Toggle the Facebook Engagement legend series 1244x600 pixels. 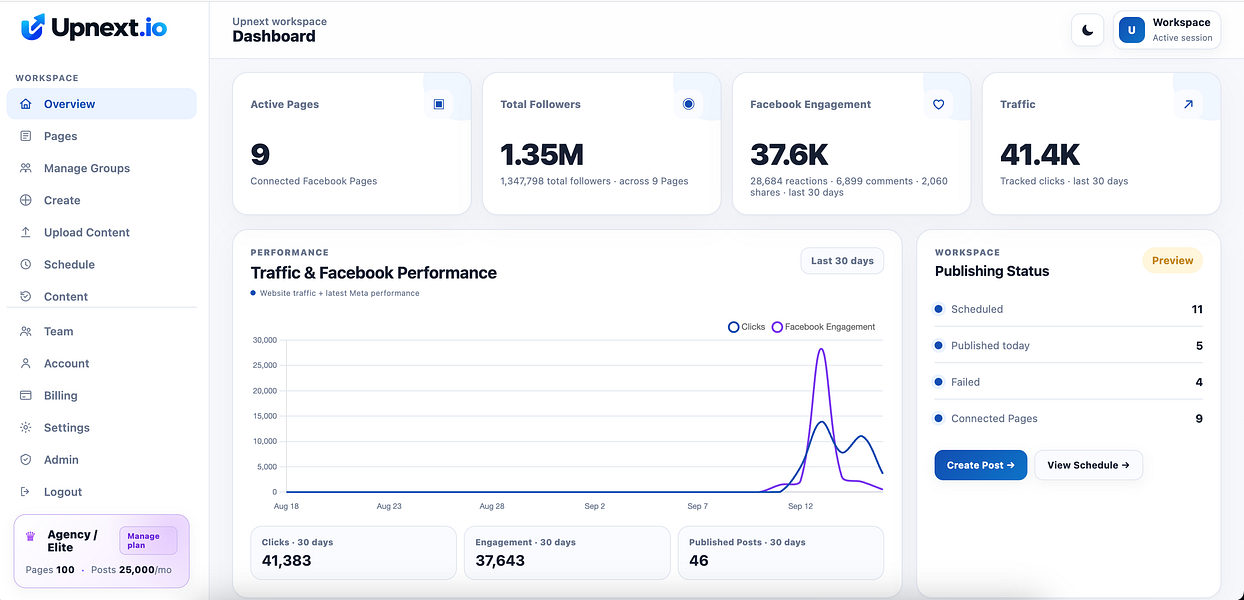coord(824,327)
